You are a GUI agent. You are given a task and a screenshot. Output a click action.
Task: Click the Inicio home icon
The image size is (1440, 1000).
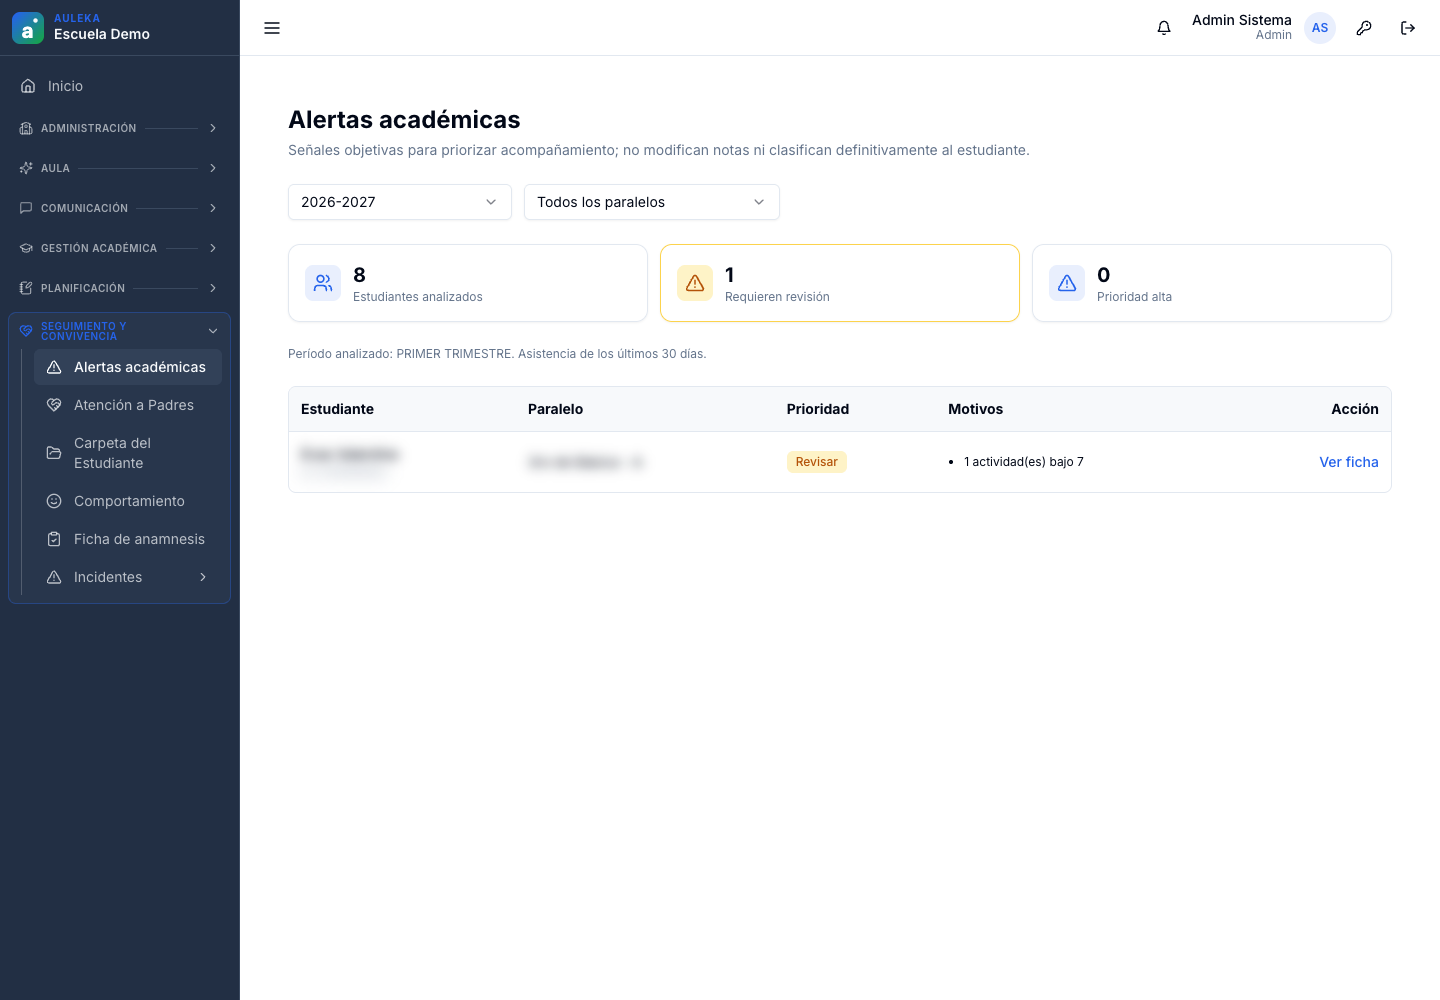click(x=28, y=86)
